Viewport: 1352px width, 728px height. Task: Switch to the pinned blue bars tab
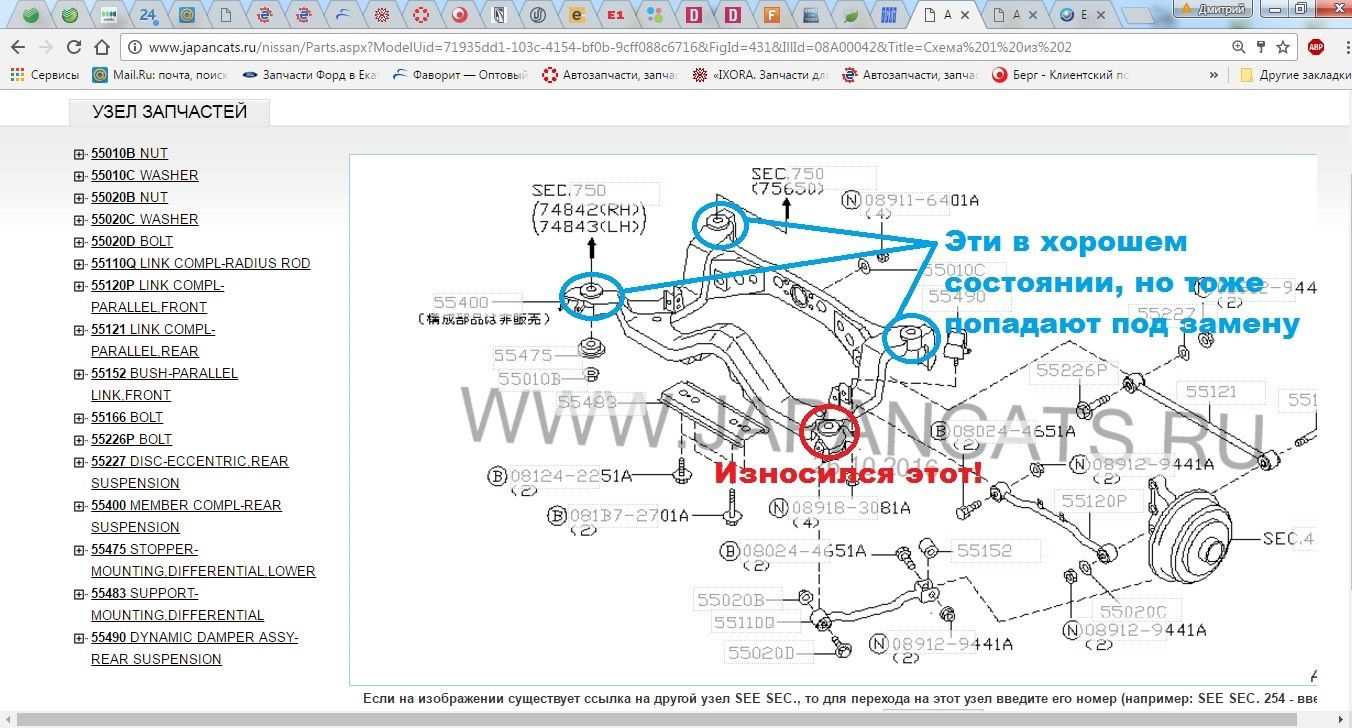click(x=888, y=15)
